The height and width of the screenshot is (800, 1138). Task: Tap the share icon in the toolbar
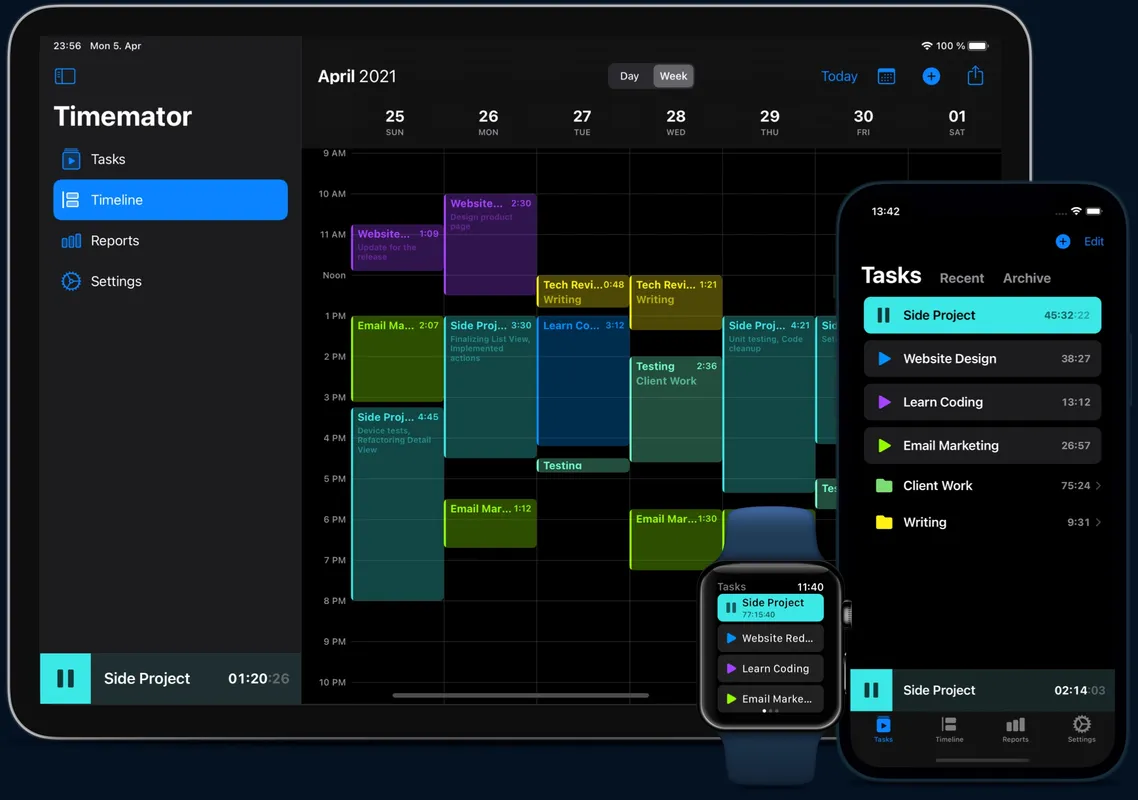point(975,76)
